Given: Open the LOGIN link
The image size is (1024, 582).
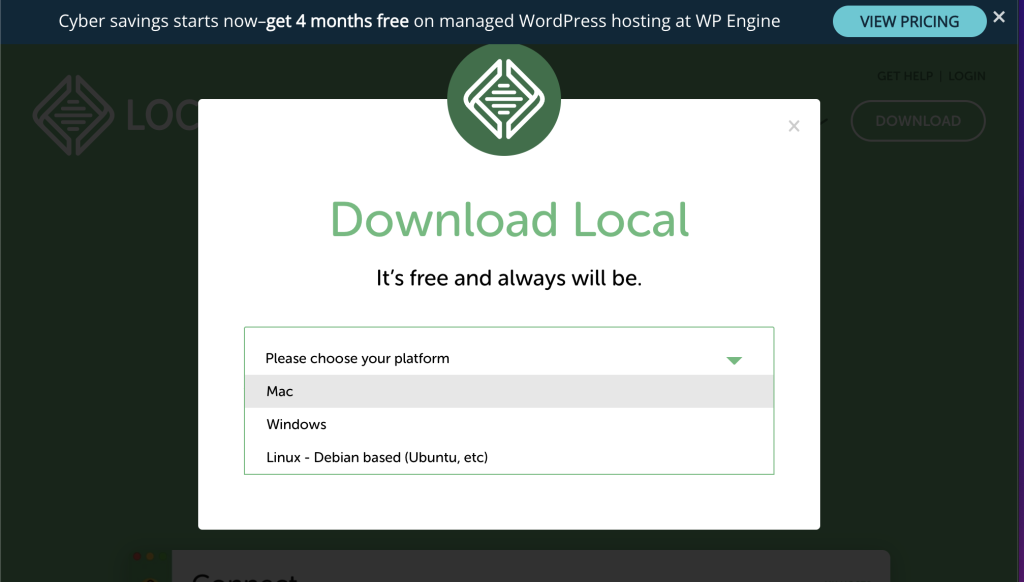Looking at the screenshot, I should 967,76.
